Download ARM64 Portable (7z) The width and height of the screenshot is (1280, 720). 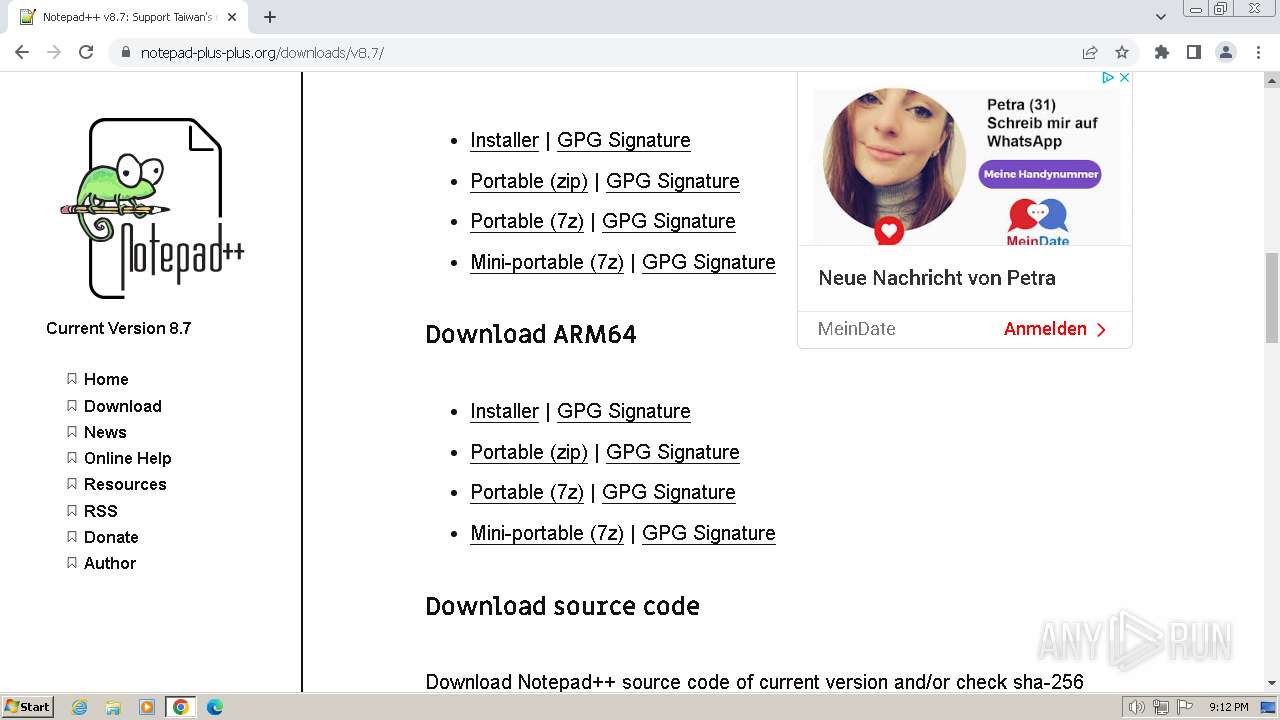(x=527, y=492)
